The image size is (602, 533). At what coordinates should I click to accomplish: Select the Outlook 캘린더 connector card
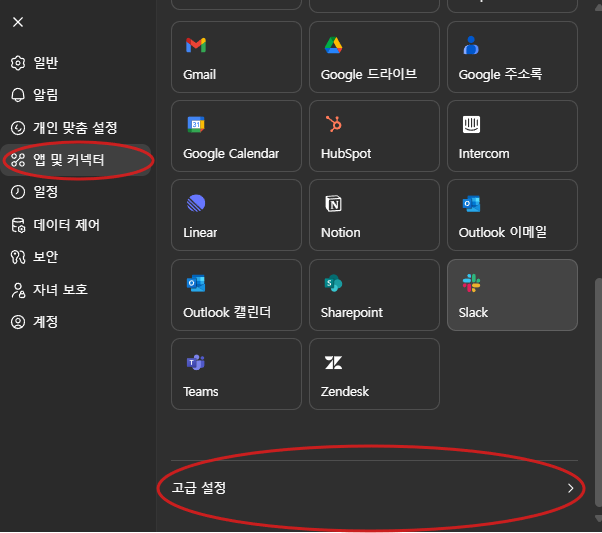(236, 295)
